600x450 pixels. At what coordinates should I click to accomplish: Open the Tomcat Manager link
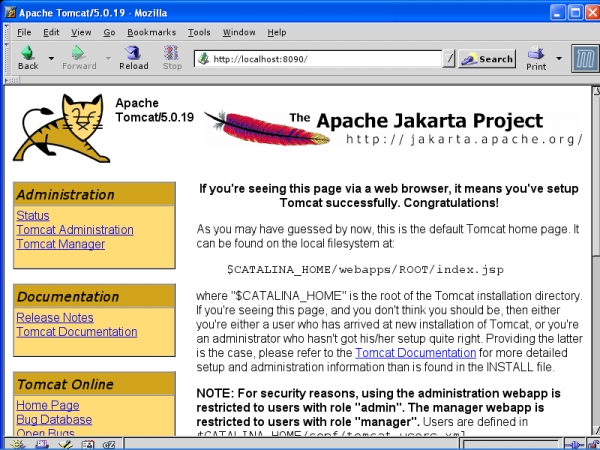pyautogui.click(x=60, y=244)
